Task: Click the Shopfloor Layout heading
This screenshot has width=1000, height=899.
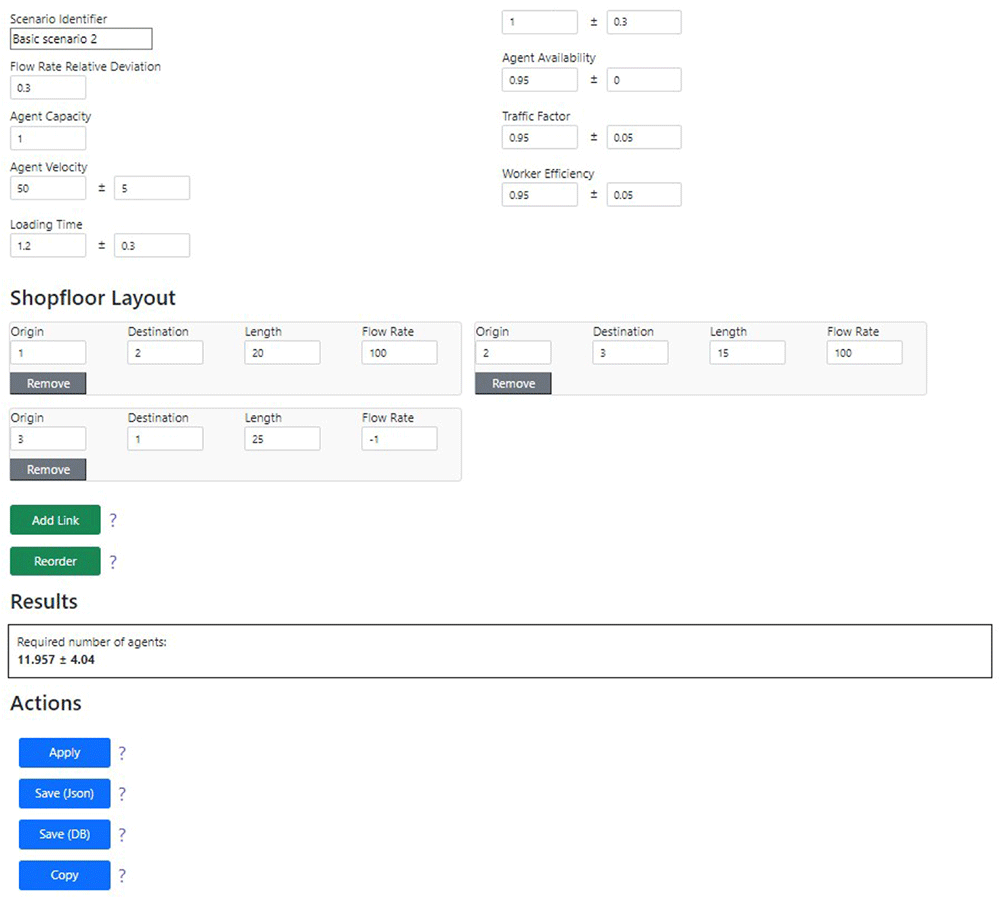Action: click(92, 298)
